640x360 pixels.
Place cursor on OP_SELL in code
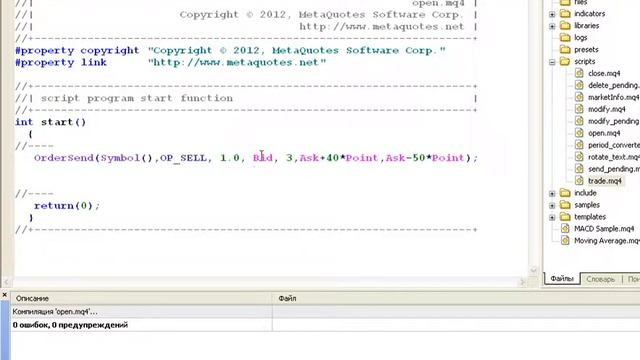tap(183, 158)
